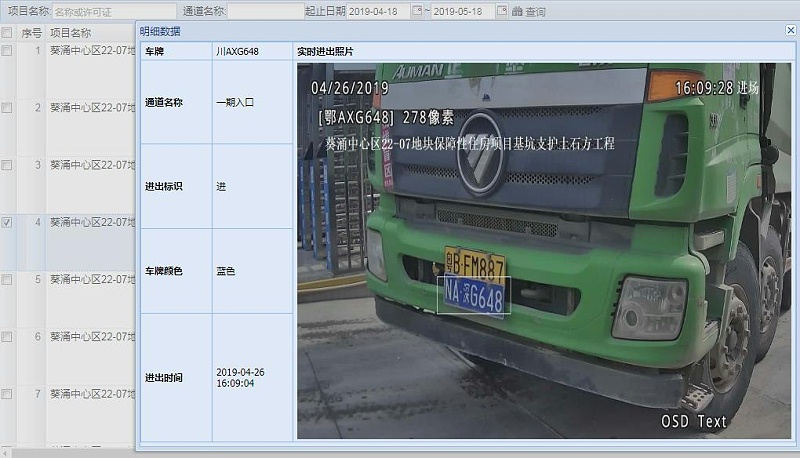Check the checkbox for row 6
The image size is (800, 458).
7,337
